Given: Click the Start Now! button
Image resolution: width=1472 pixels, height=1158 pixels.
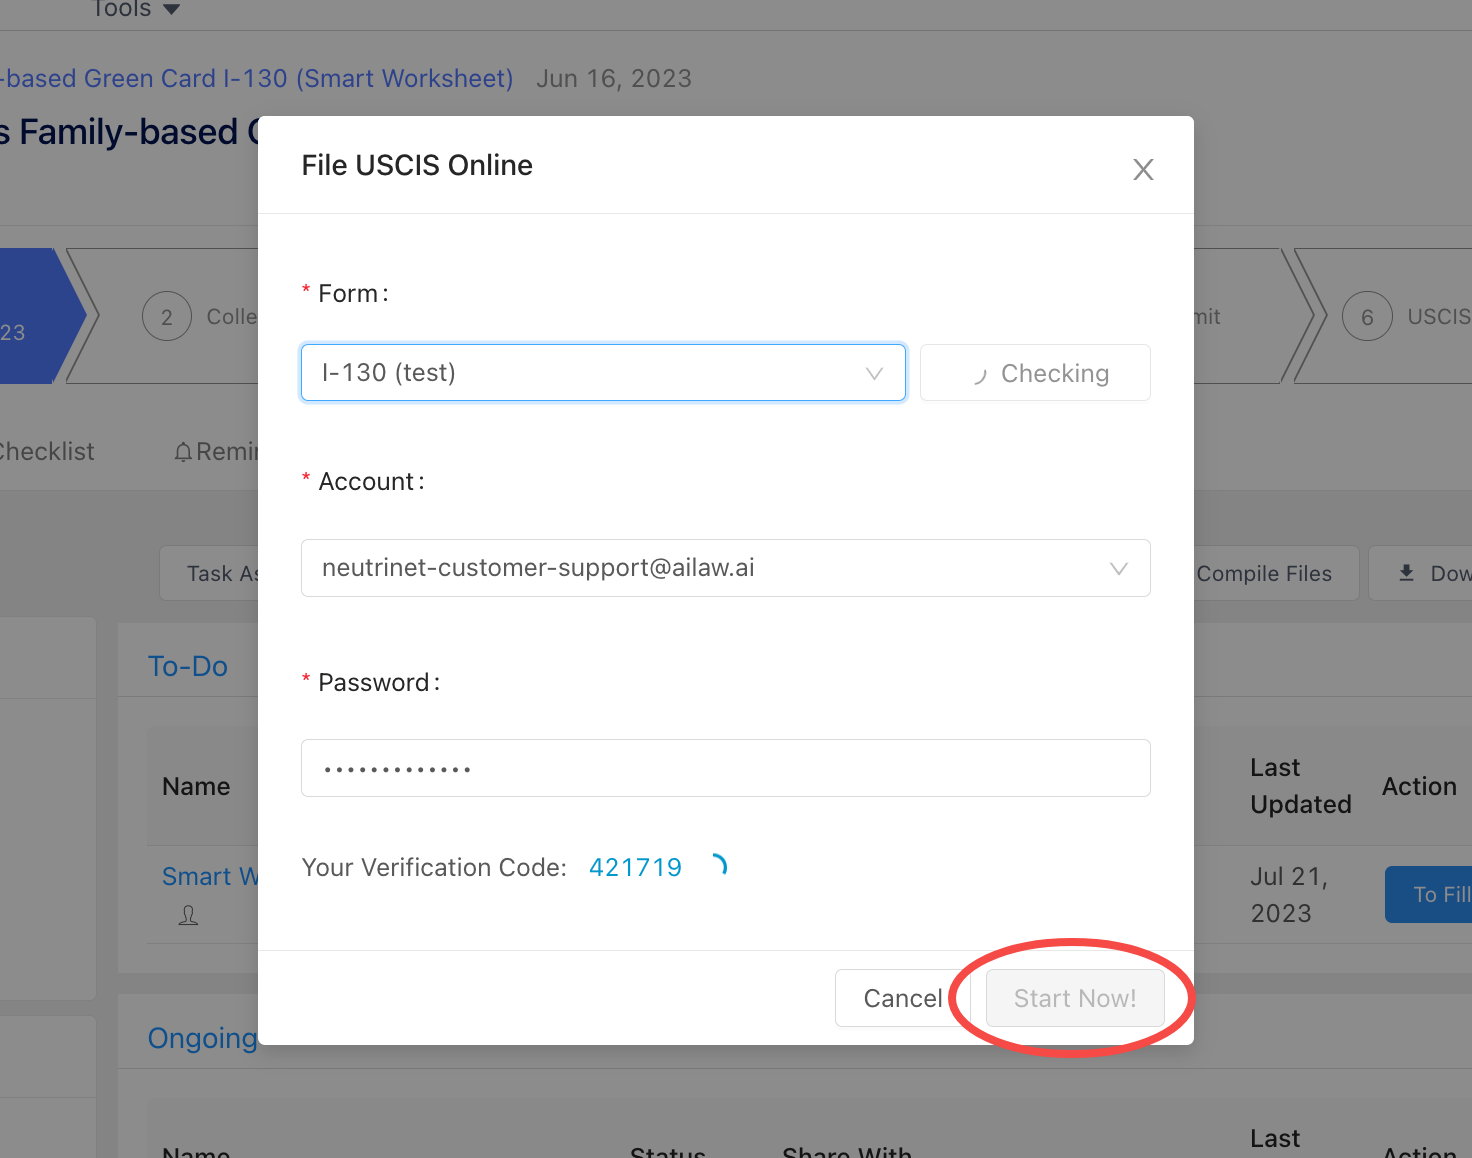Looking at the screenshot, I should tap(1075, 998).
